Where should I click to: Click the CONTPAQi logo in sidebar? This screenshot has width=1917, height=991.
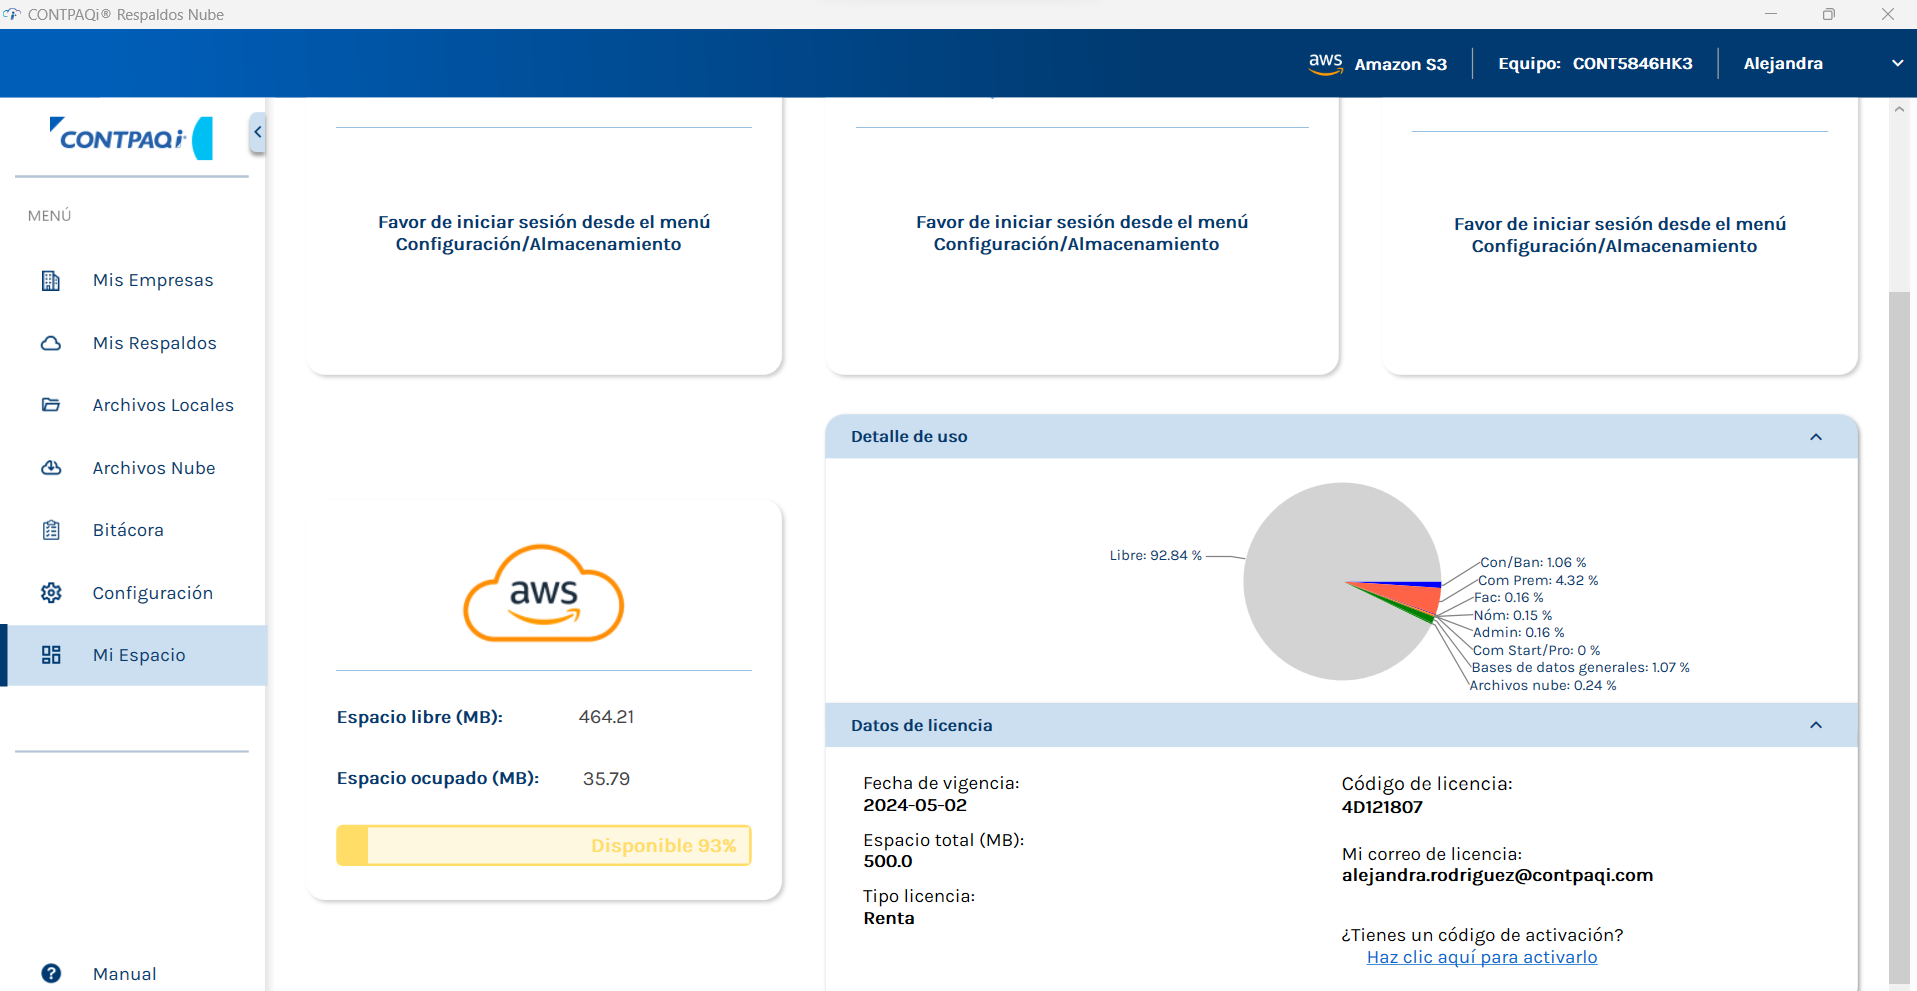click(131, 138)
